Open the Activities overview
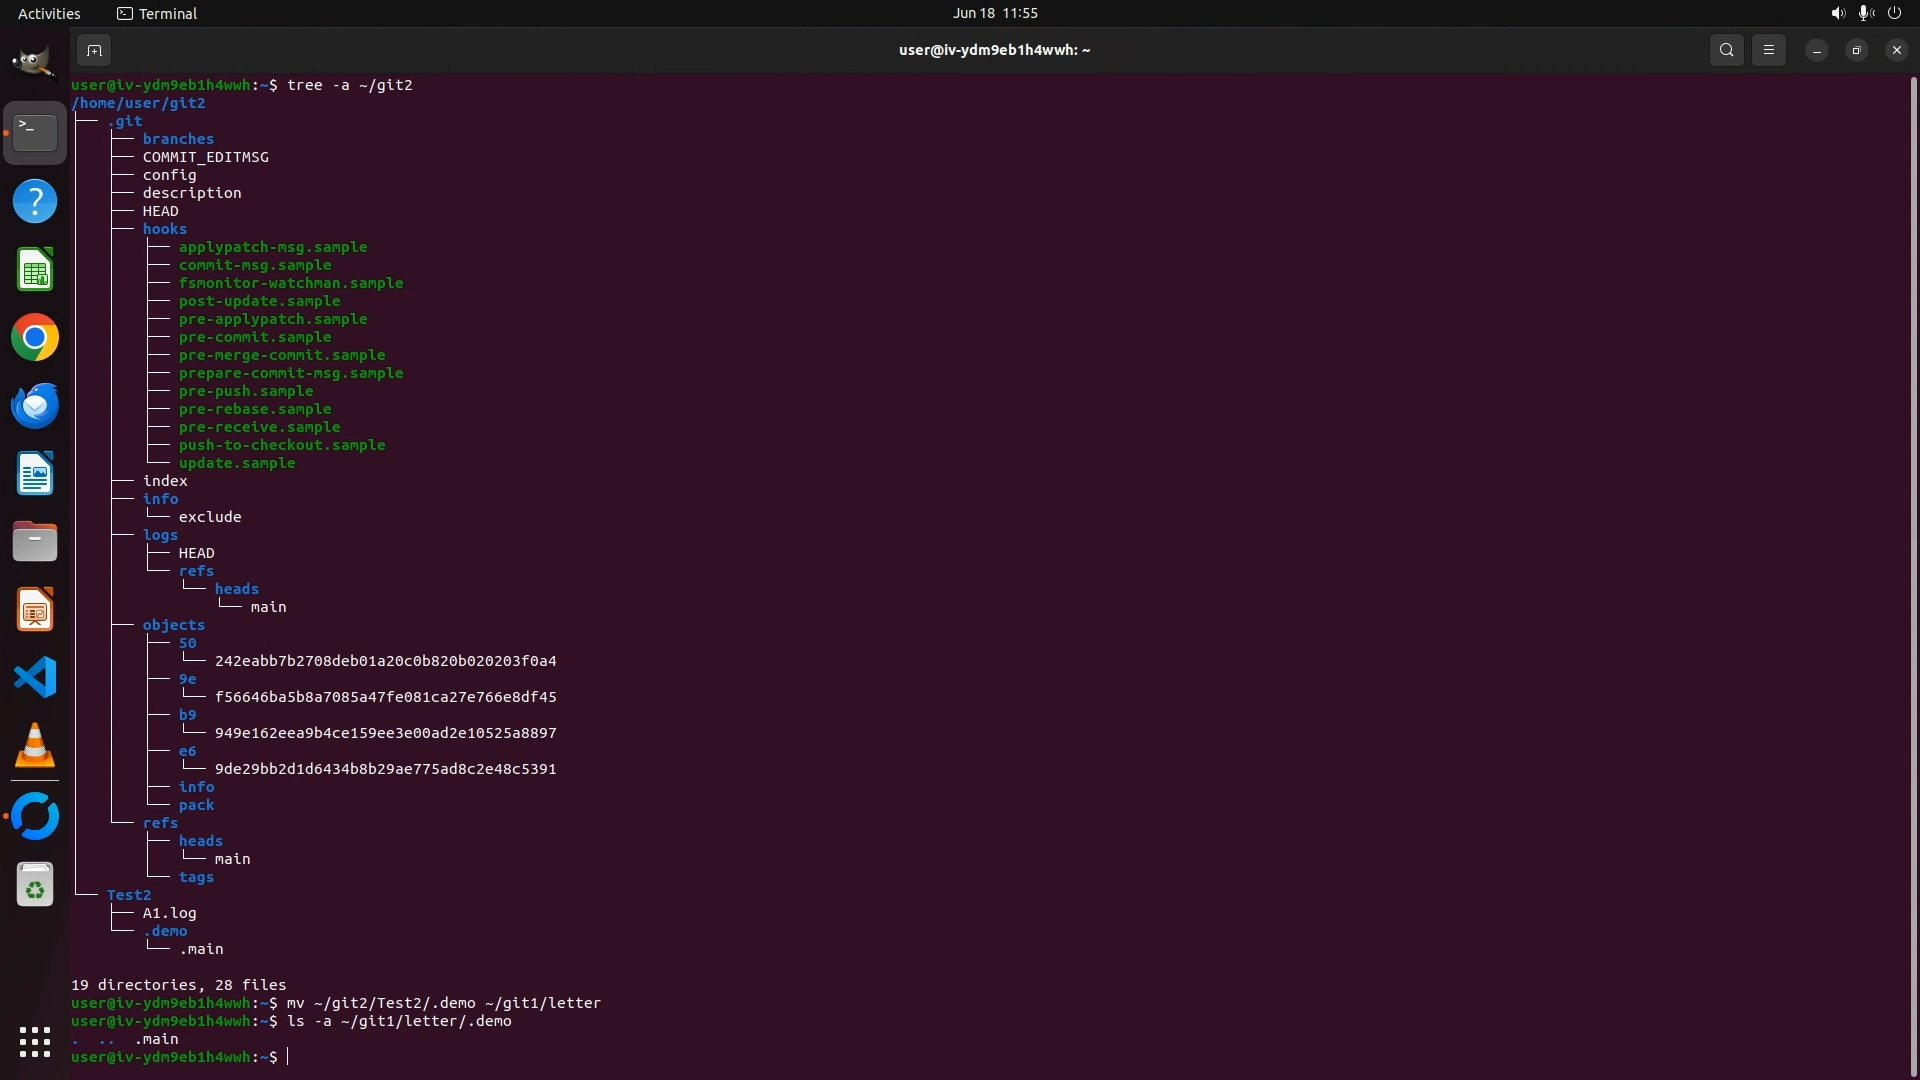The width and height of the screenshot is (1920, 1080). (x=49, y=13)
